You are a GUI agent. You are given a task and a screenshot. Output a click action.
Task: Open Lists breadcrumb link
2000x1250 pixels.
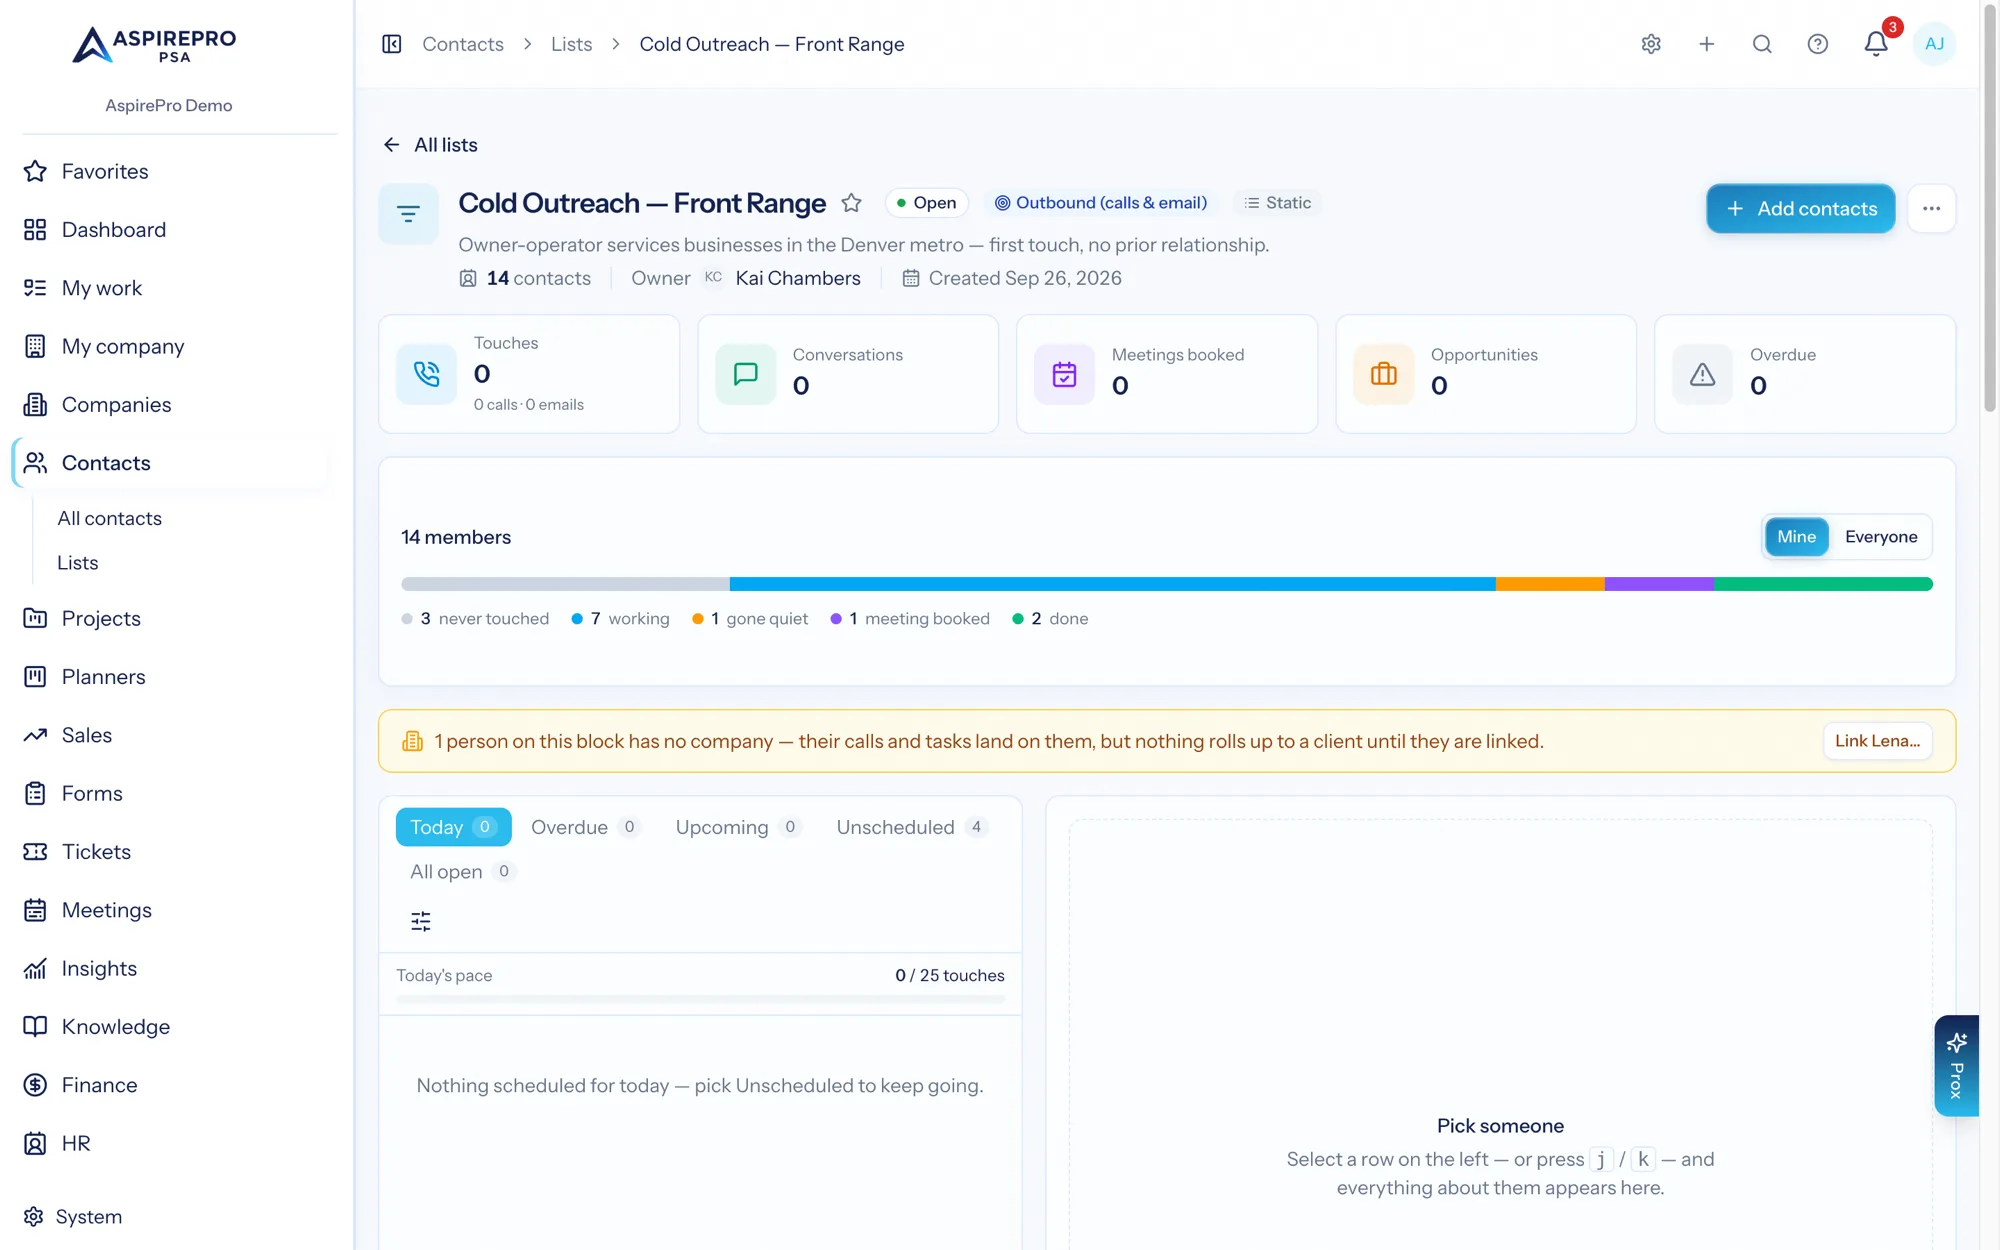pyautogui.click(x=571, y=44)
